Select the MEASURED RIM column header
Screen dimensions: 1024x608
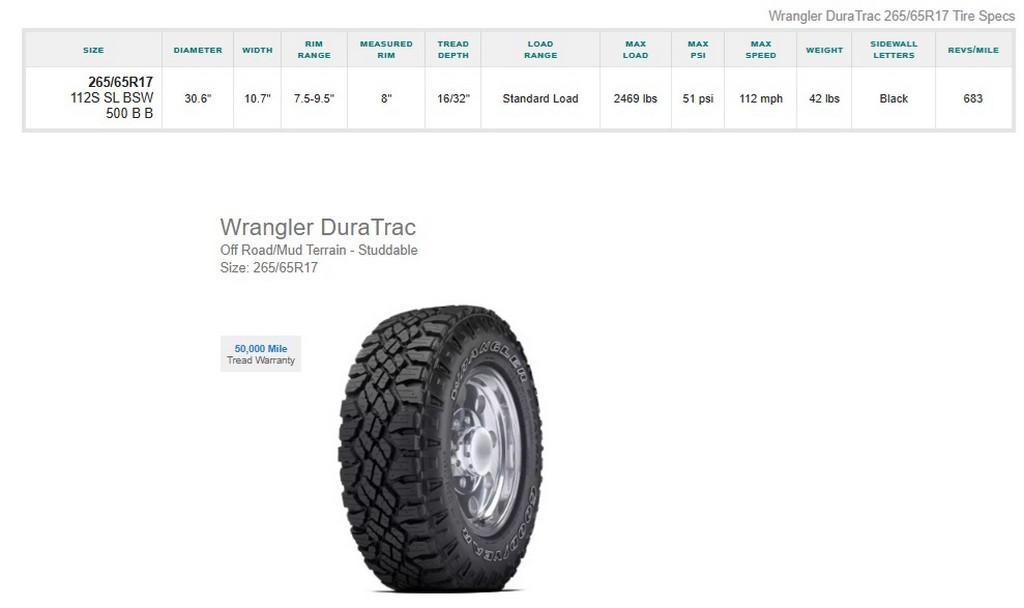[x=386, y=50]
